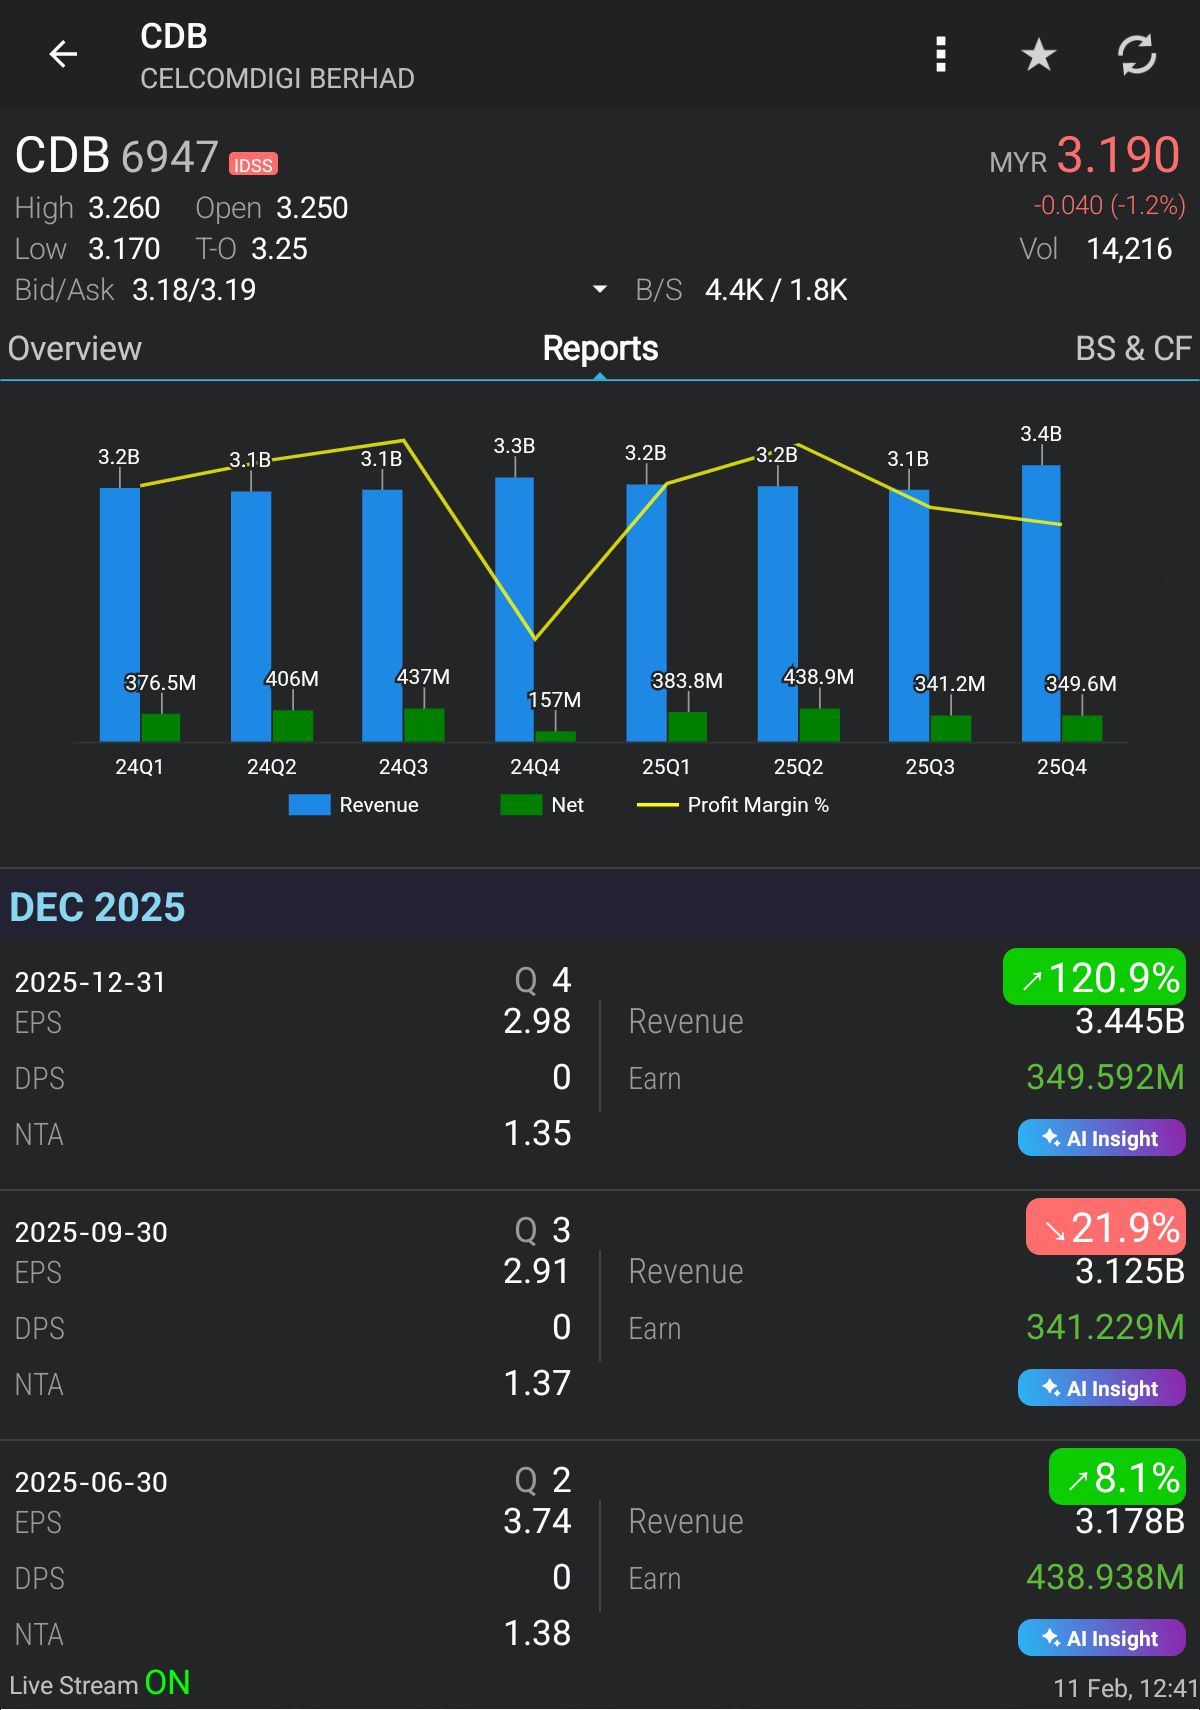Tap the 341.229M earnings figure
The image size is (1200, 1710).
[1105, 1327]
